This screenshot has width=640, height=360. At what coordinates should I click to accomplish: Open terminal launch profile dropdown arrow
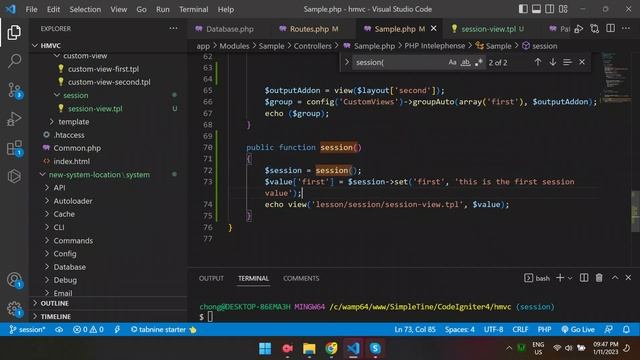(x=570, y=278)
